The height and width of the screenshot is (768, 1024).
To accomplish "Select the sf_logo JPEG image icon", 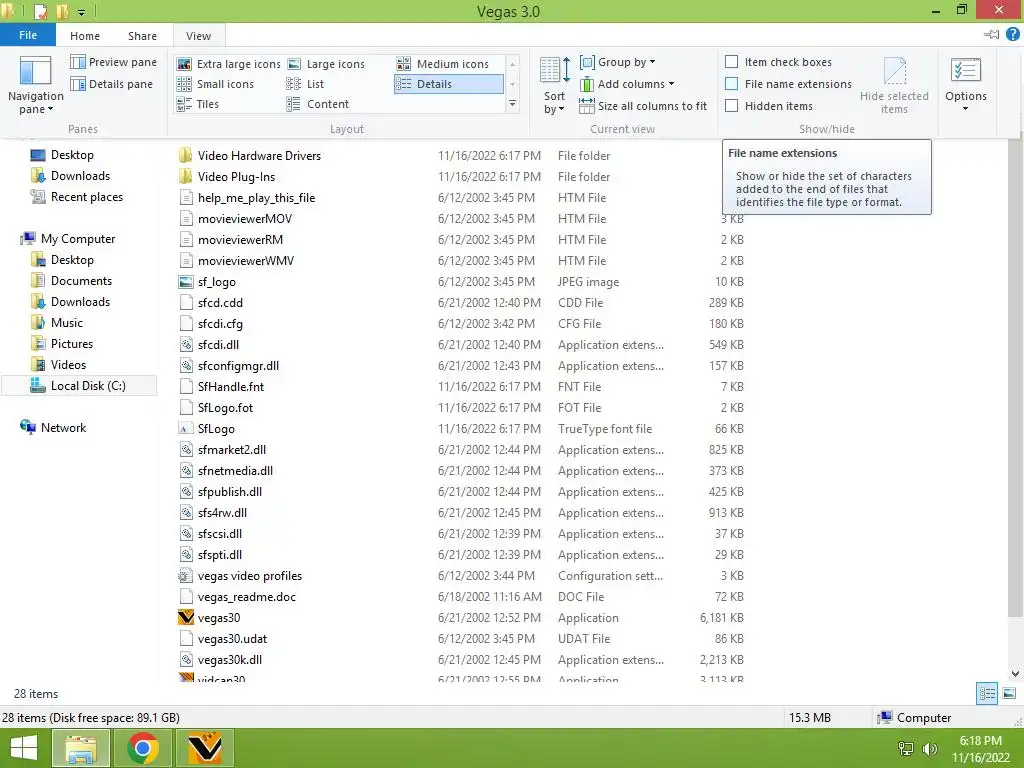I will [185, 281].
